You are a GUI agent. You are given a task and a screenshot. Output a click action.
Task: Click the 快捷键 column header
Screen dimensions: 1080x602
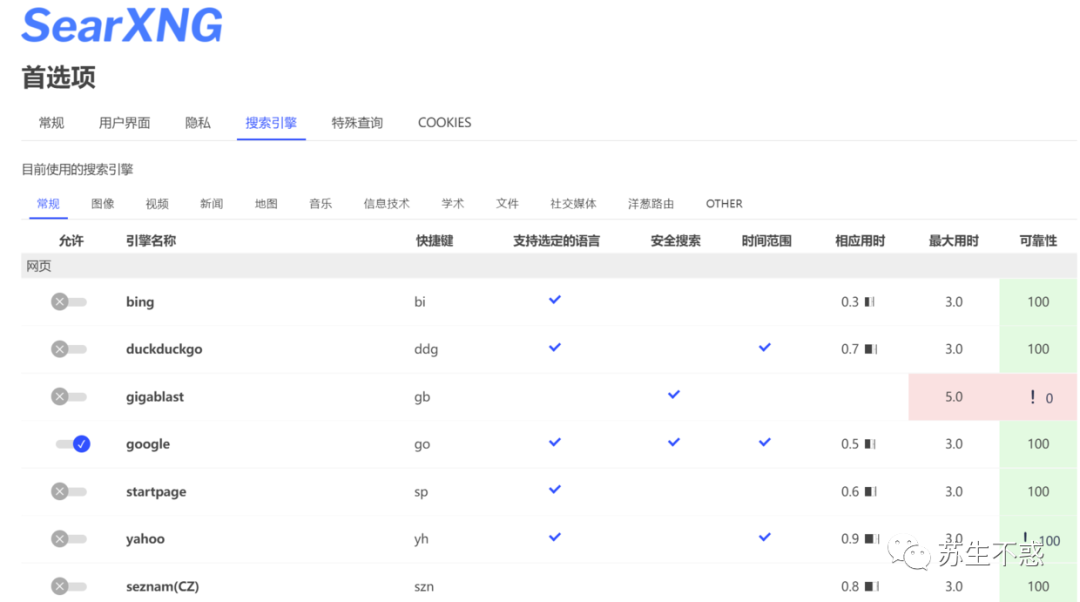tap(434, 241)
